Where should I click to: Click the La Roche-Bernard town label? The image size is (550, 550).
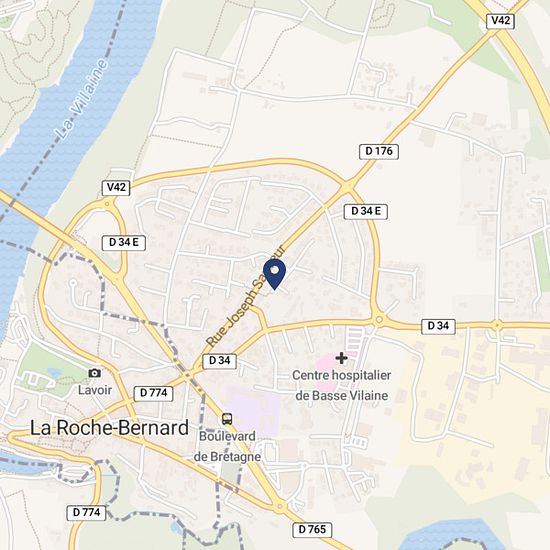(109, 428)
